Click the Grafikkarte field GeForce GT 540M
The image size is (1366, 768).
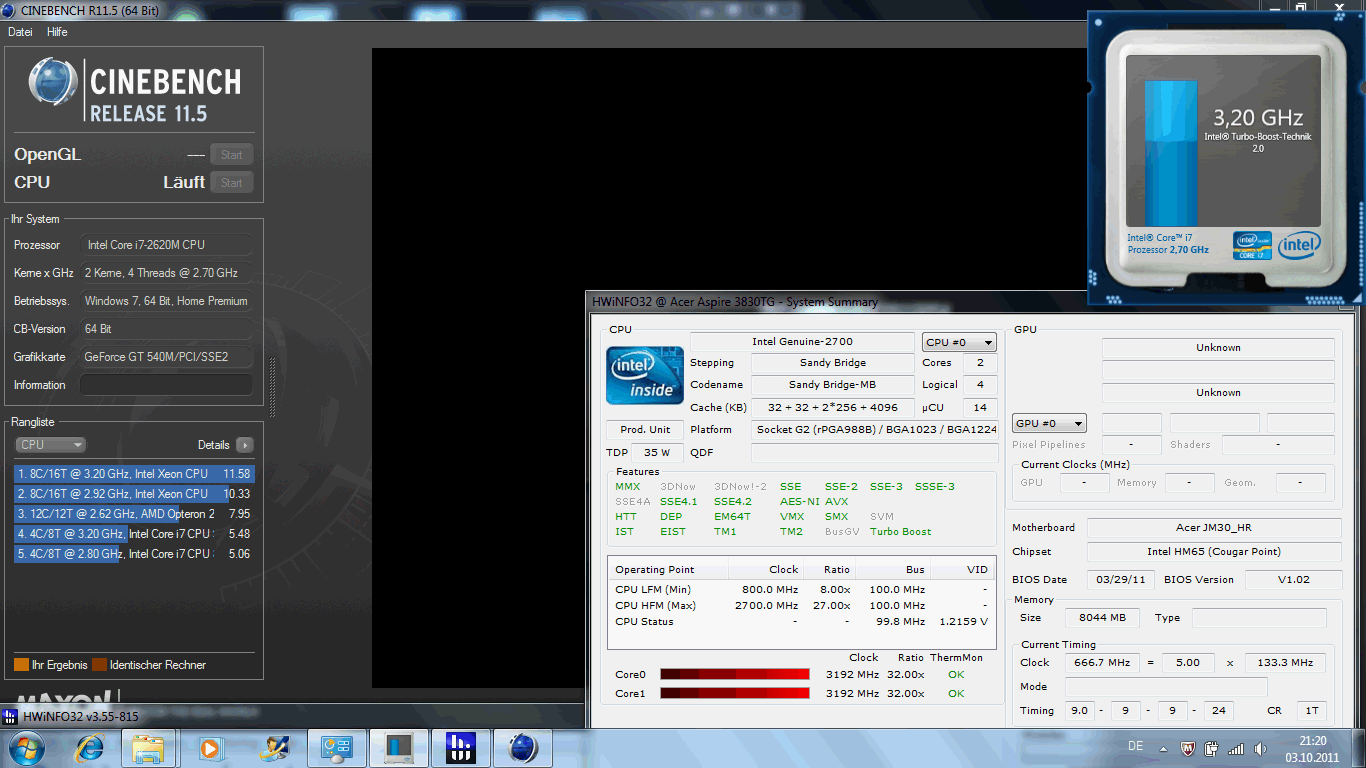pos(166,357)
